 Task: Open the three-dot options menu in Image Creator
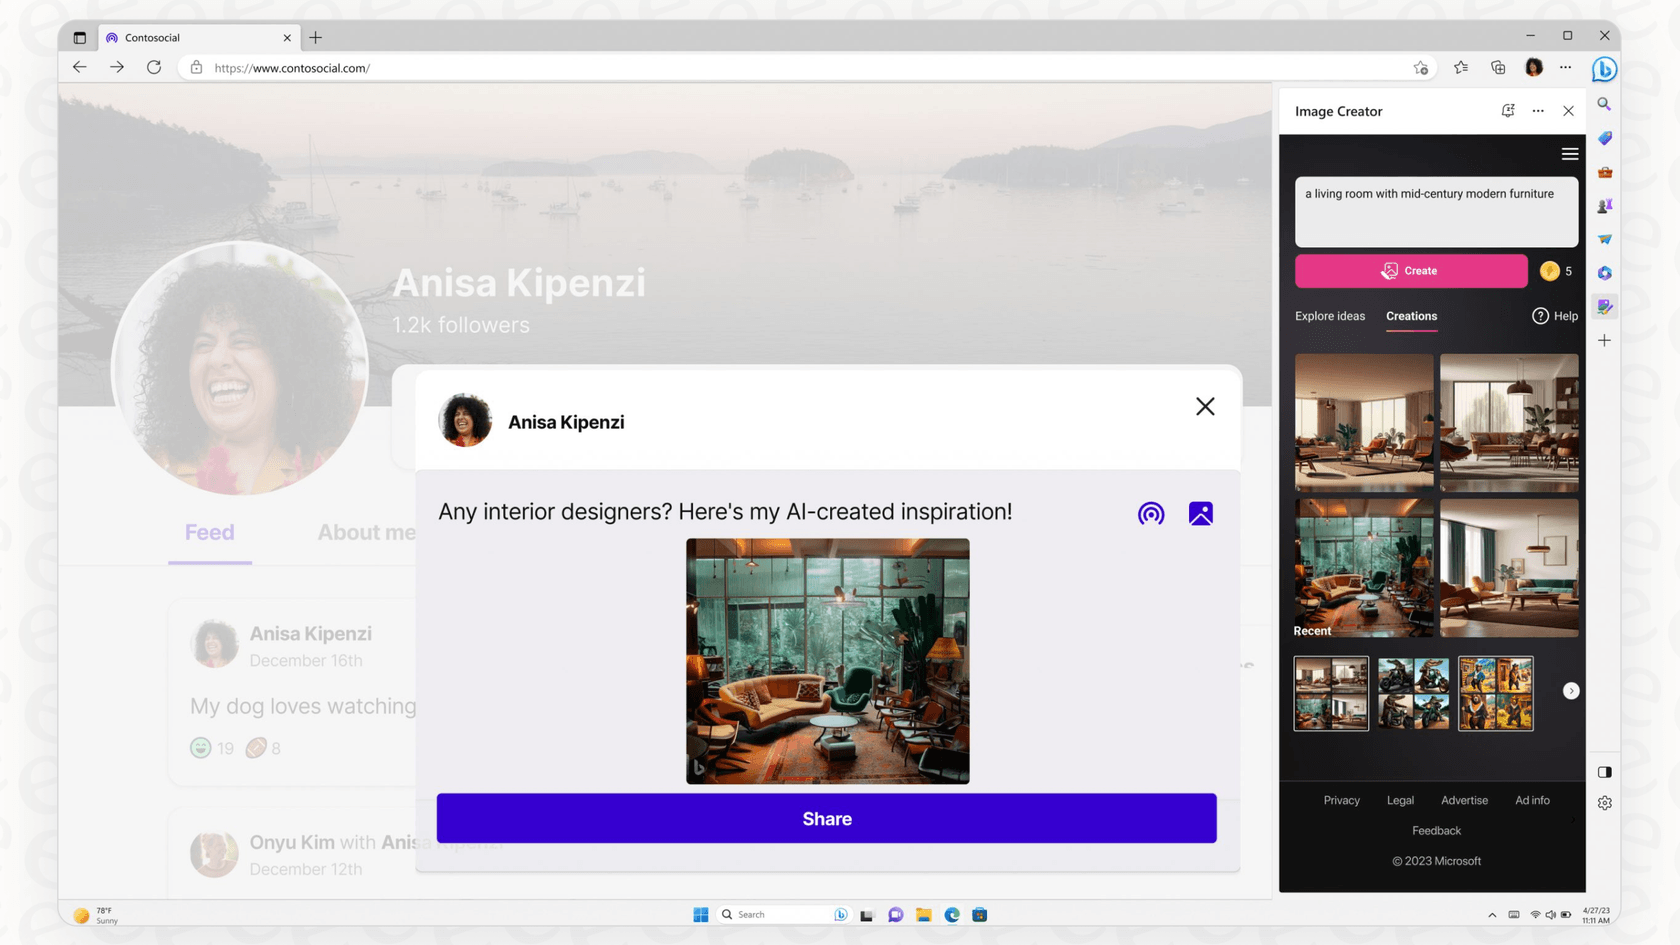click(1538, 111)
